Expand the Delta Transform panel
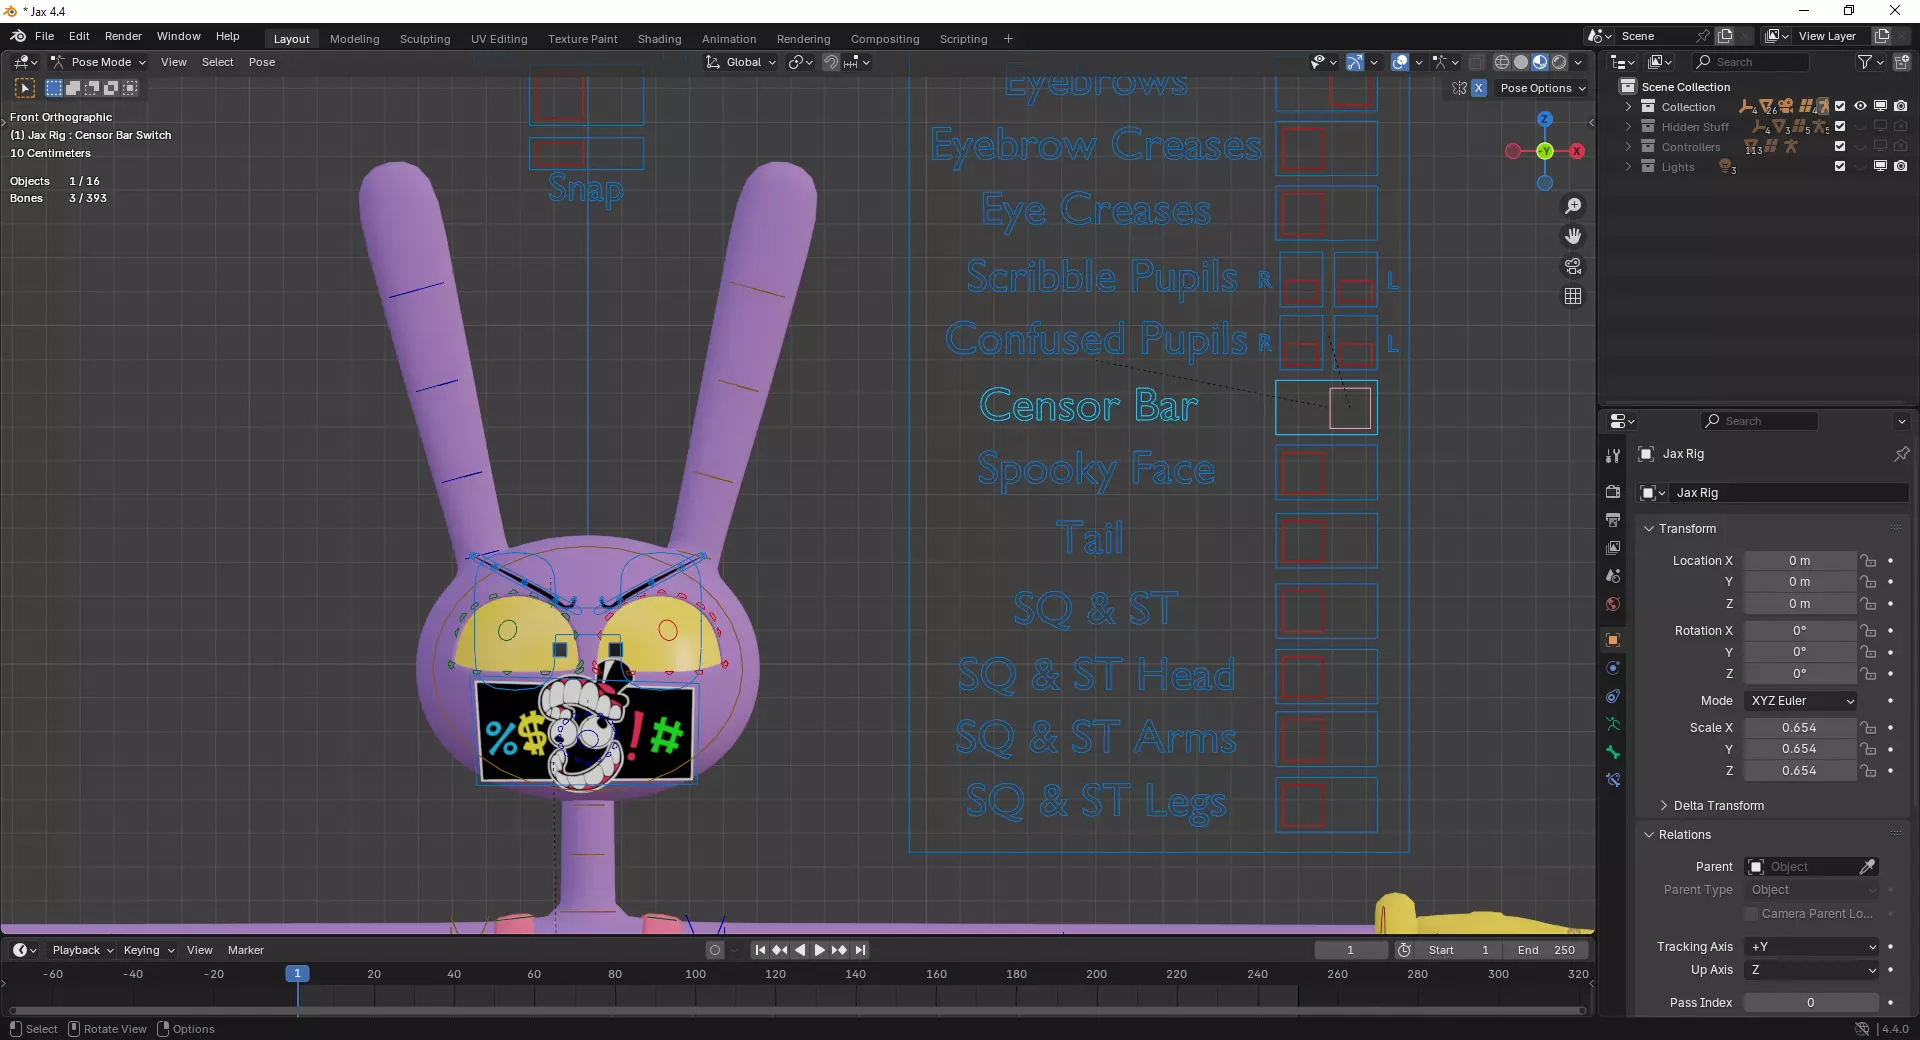Screen dimensions: 1920x1040 coord(1664,806)
